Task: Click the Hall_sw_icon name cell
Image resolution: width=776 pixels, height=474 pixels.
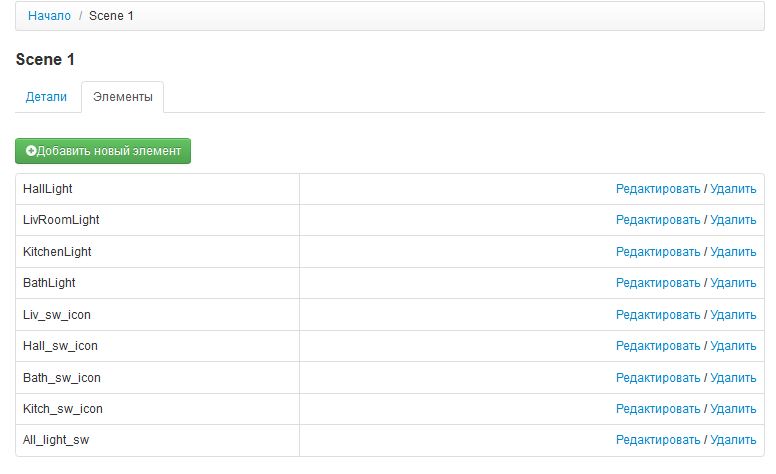Action: coord(60,346)
